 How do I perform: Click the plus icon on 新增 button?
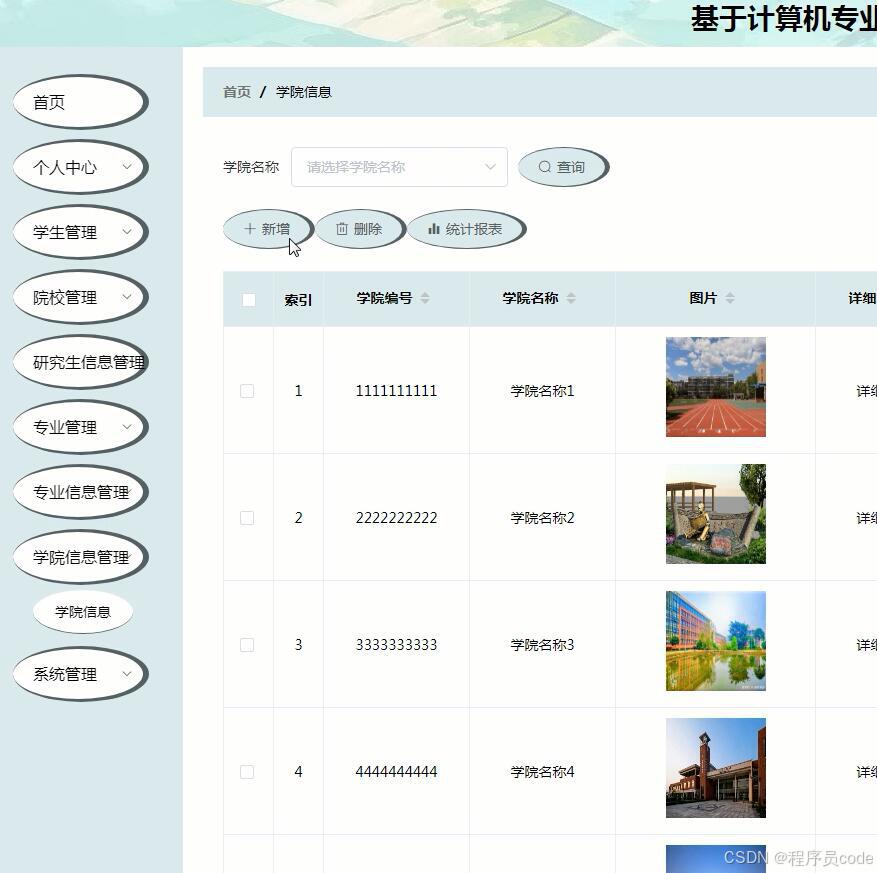(x=250, y=229)
